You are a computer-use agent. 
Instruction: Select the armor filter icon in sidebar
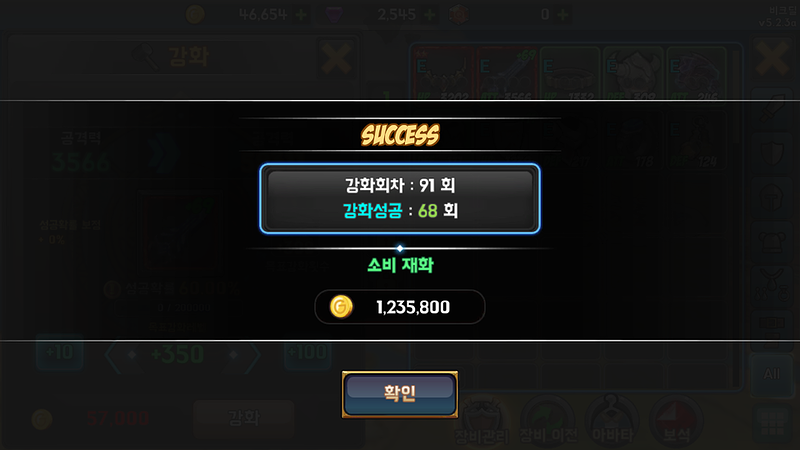(772, 241)
